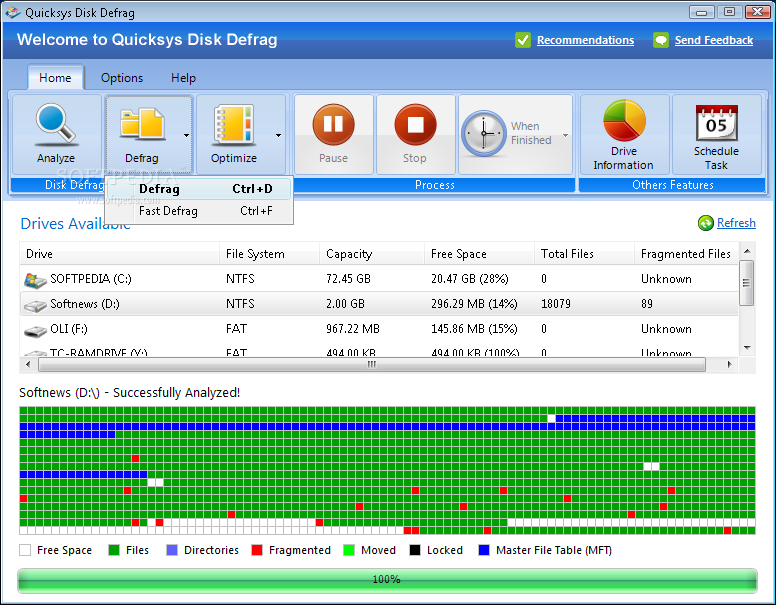
Task: Sort by the Capacity column header
Action: coord(372,253)
